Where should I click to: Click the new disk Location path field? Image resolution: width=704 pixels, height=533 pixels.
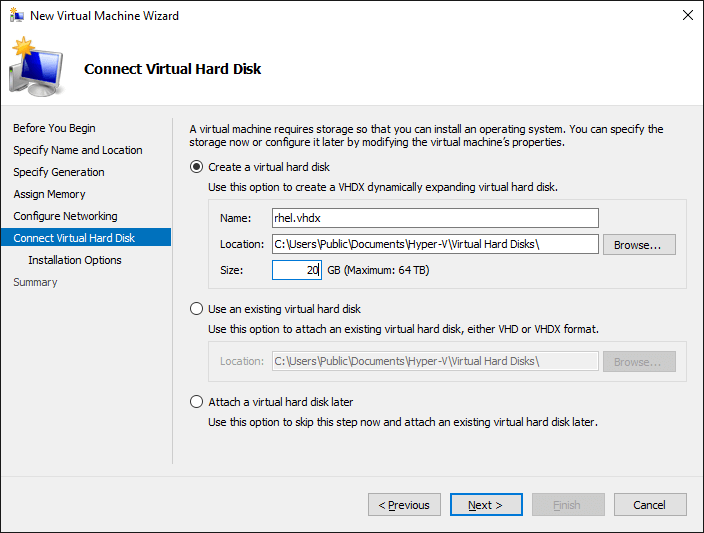(x=435, y=244)
